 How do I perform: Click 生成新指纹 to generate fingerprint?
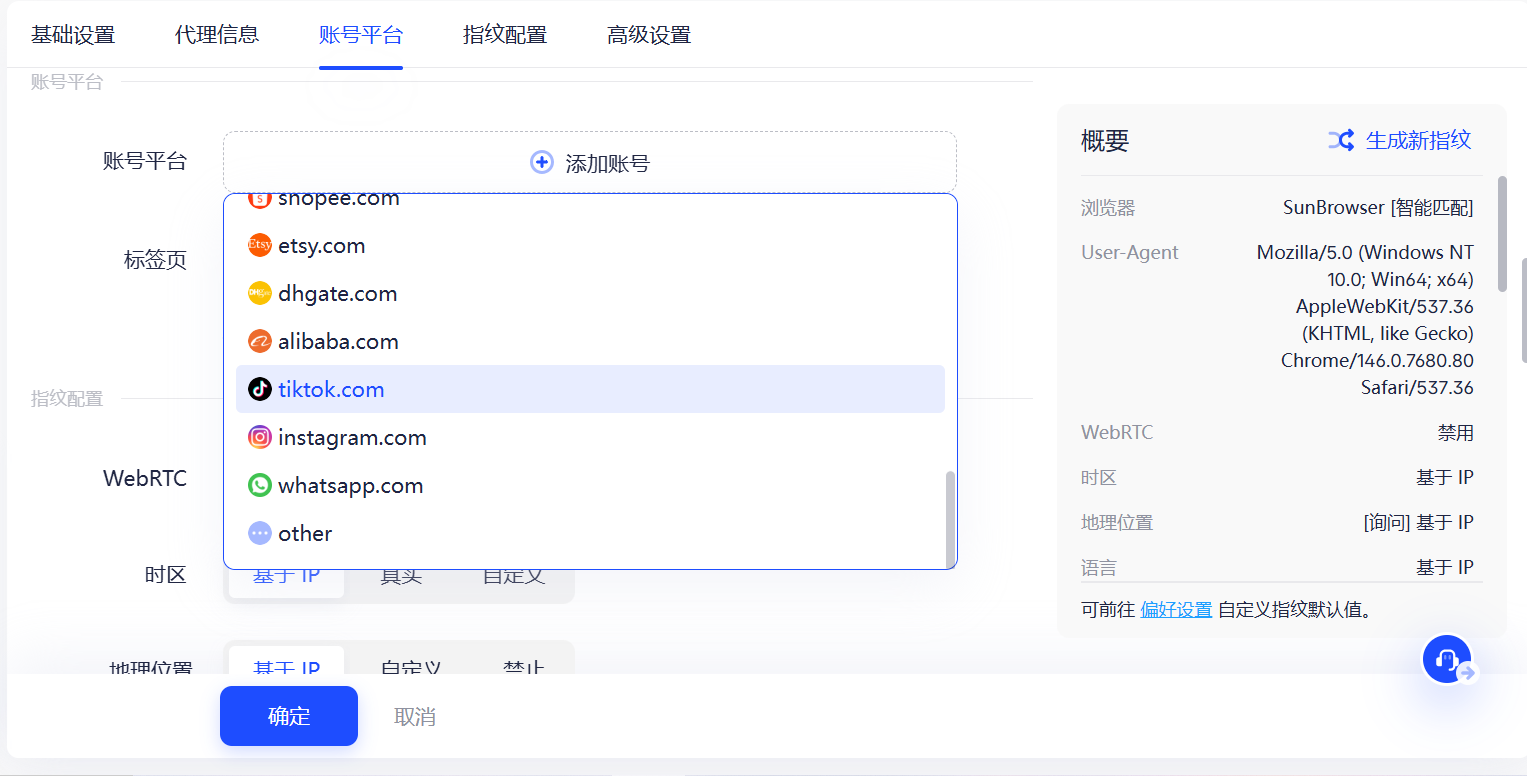[1418, 140]
